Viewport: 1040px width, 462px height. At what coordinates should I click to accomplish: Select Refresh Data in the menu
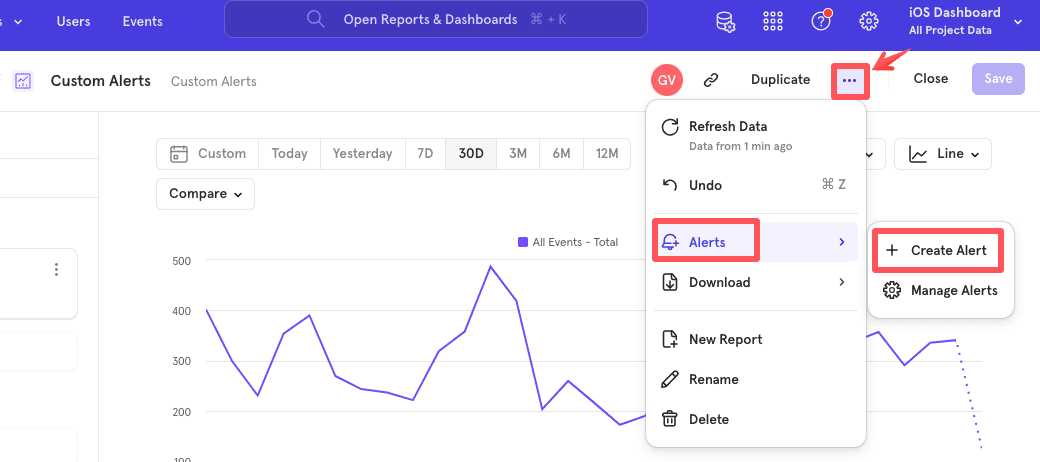click(728, 127)
